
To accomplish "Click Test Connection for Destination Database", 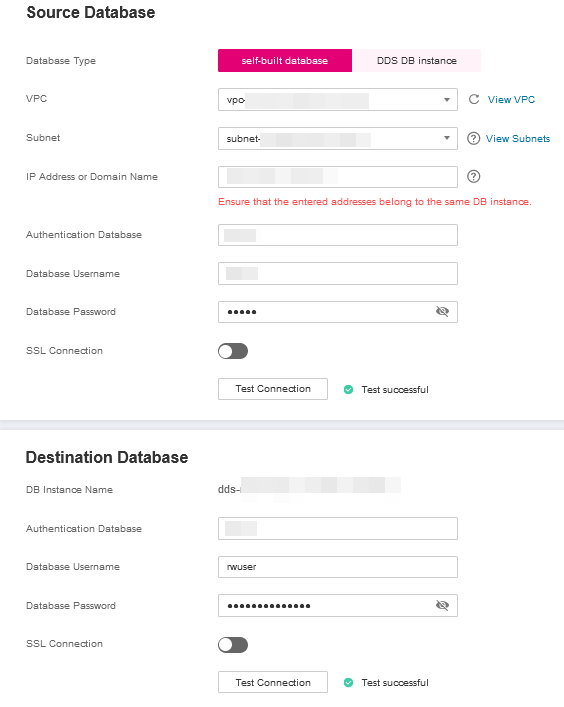I will [x=273, y=682].
